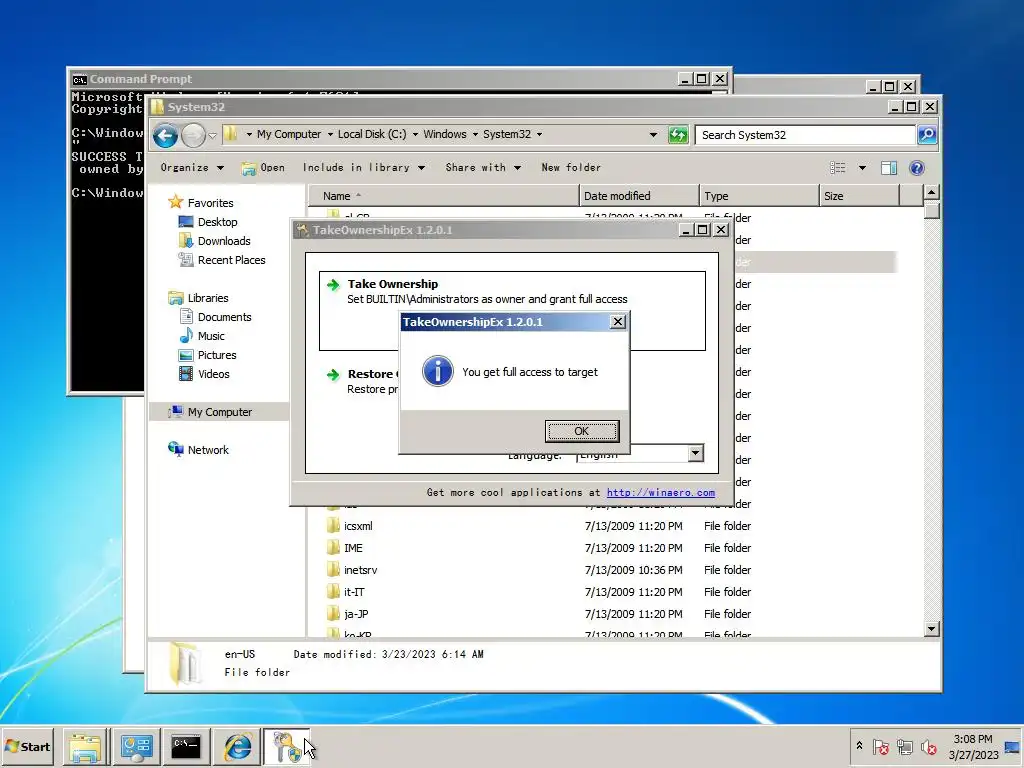Click the taskbar clock showing 3:08 PM

[x=973, y=746]
